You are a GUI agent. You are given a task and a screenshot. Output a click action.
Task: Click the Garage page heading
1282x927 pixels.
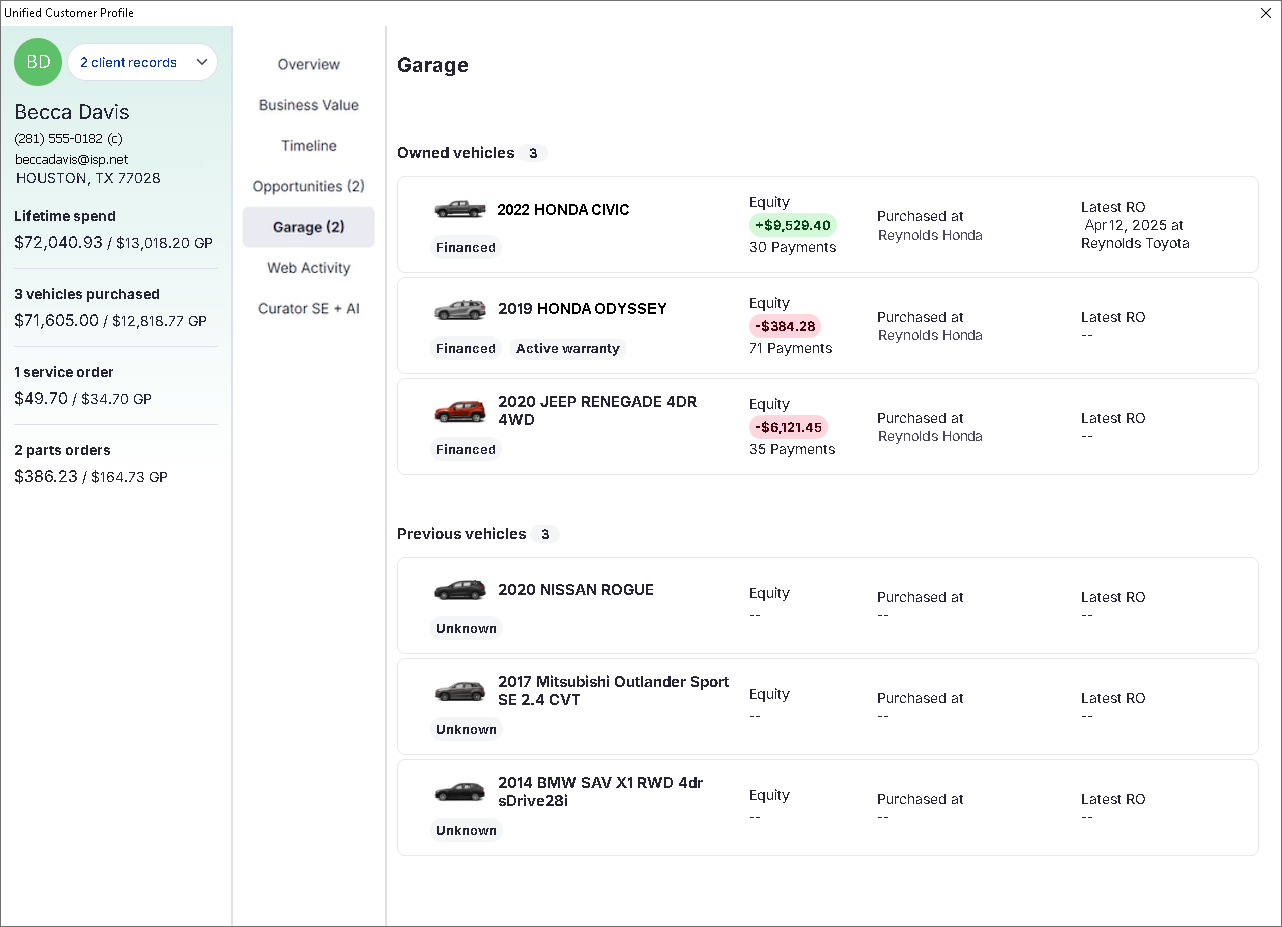(433, 65)
